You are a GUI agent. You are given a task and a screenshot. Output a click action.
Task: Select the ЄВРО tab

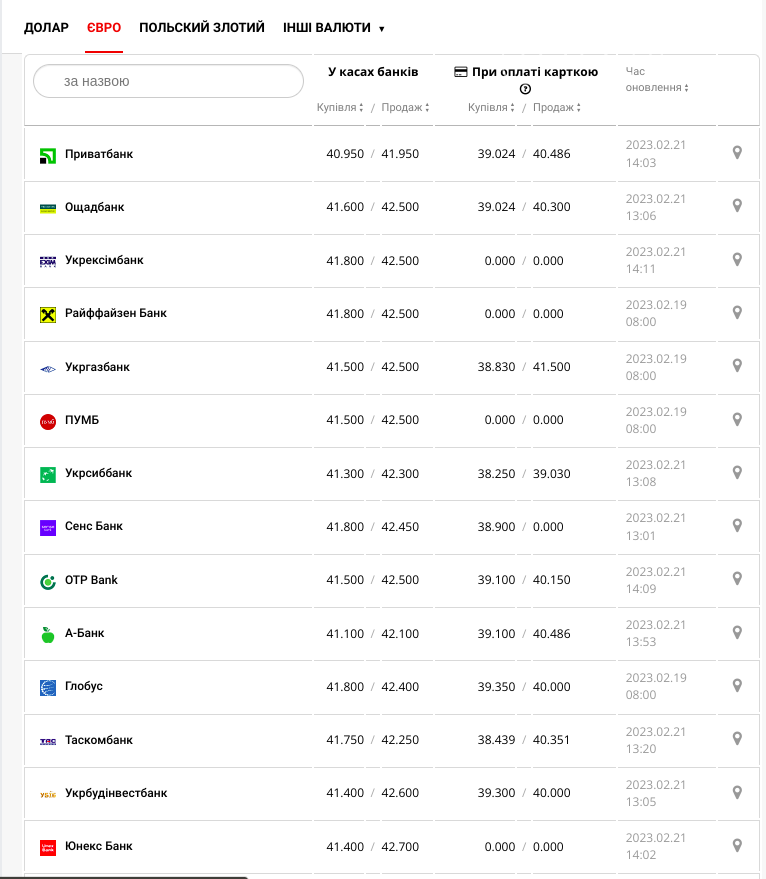[104, 27]
